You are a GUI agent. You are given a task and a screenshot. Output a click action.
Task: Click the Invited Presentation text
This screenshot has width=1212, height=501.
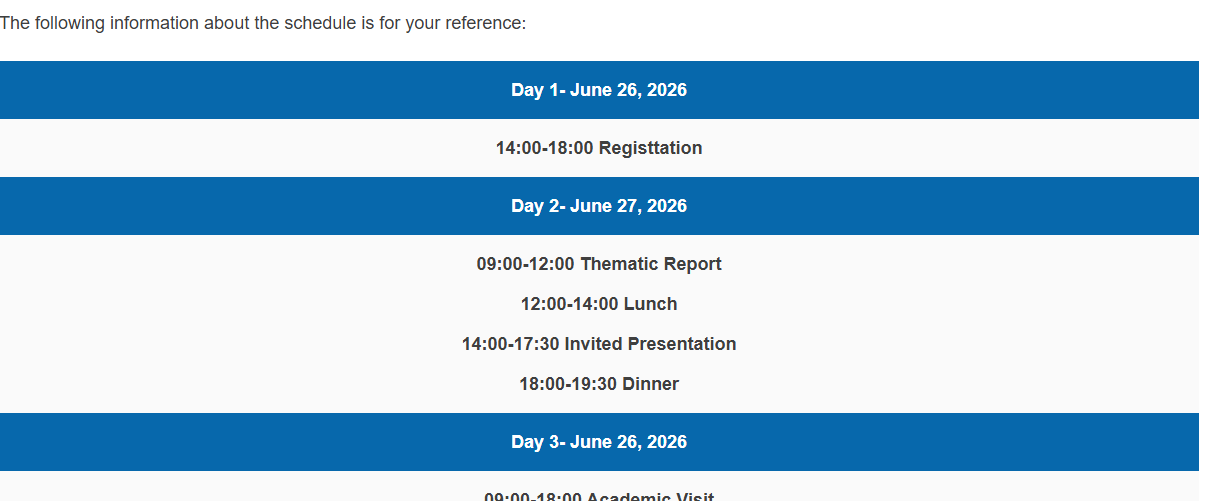pyautogui.click(x=651, y=344)
